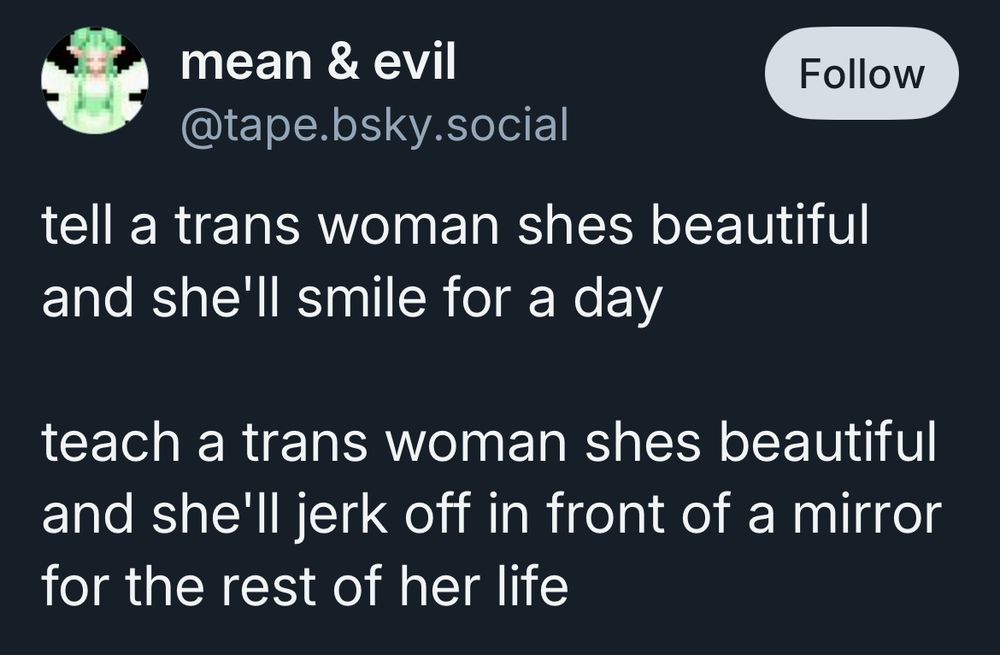Click the line "teach a trans woman shes beautiful"
This screenshot has height=655, width=1000.
[489, 443]
